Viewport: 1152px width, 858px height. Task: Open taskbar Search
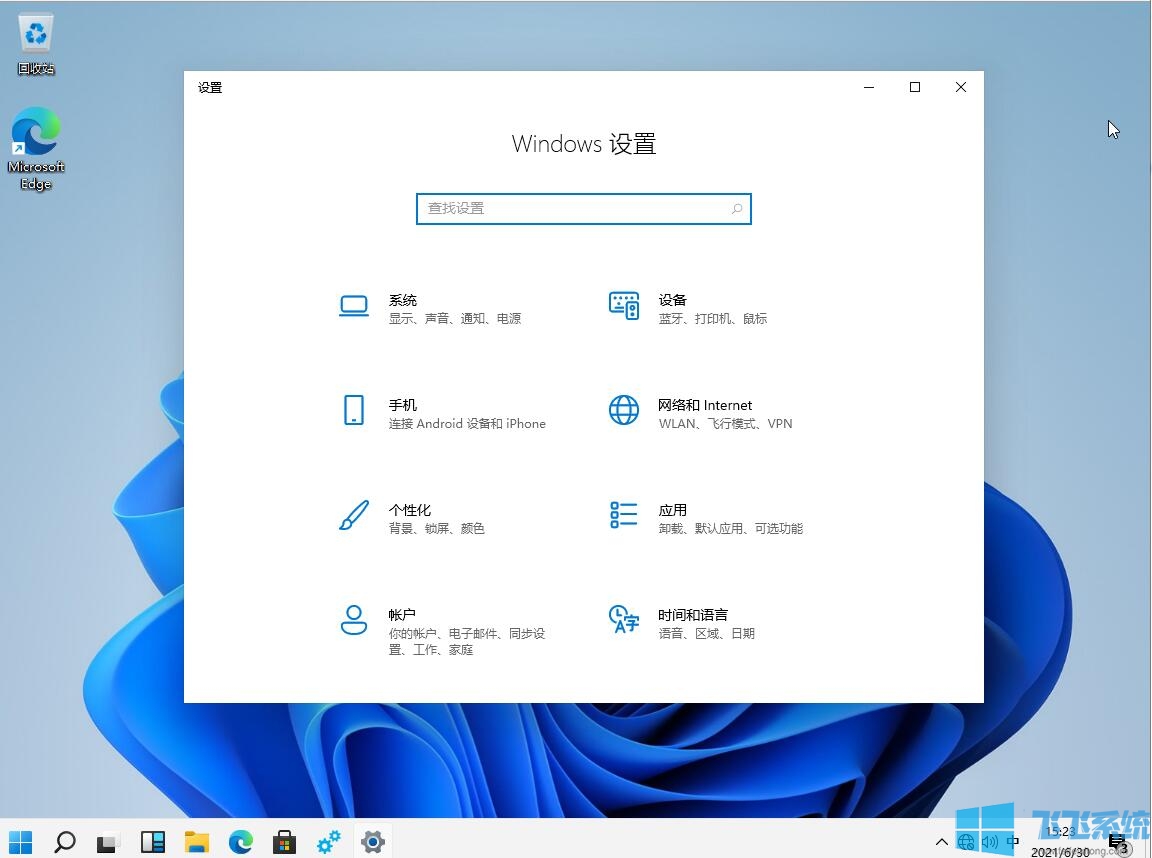point(64,842)
